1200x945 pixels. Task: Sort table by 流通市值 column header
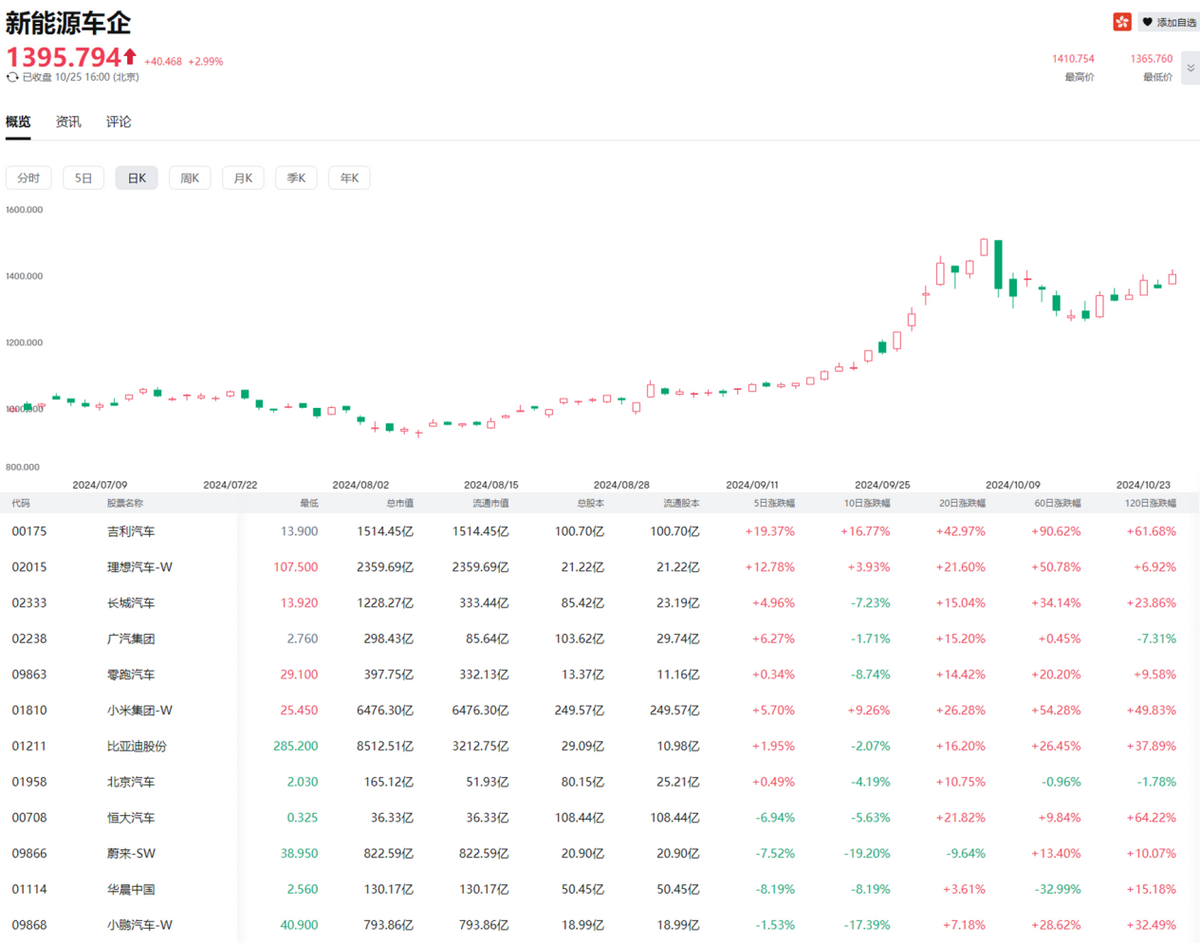[x=490, y=503]
